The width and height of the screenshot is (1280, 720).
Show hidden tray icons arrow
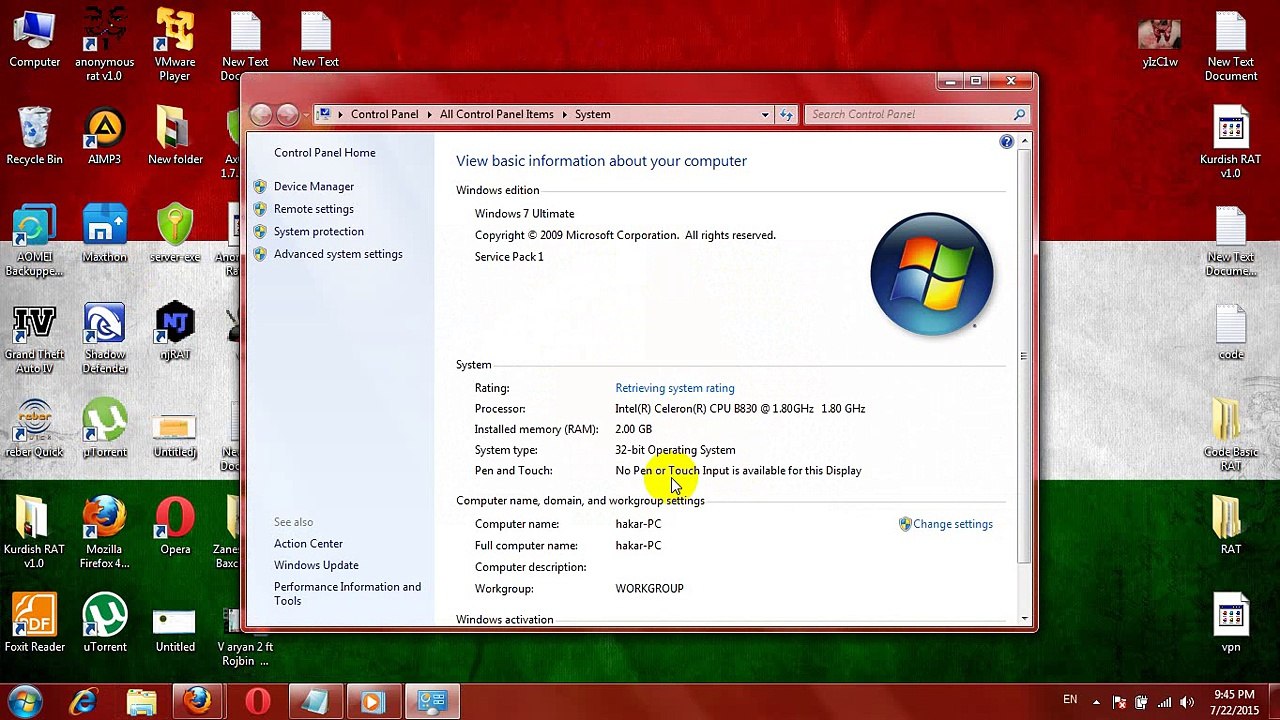tap(1096, 702)
